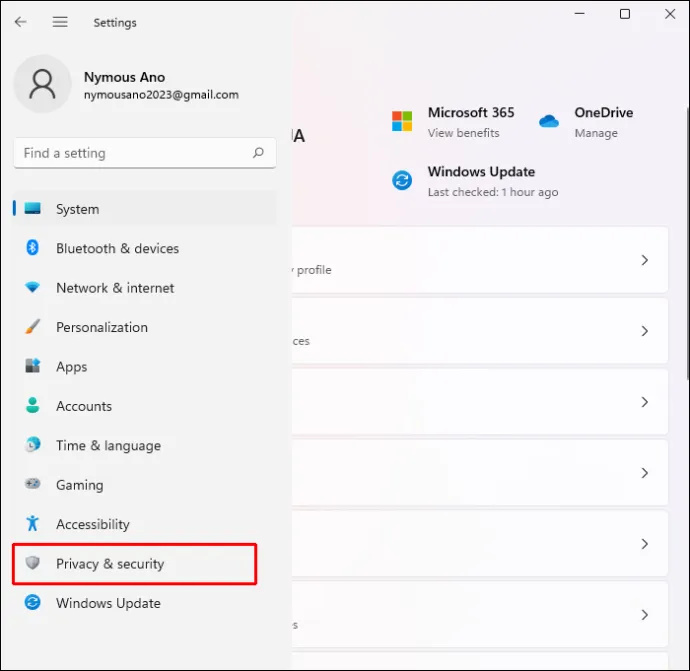Open Privacy & security settings
The width and height of the screenshot is (690, 671).
[135, 564]
